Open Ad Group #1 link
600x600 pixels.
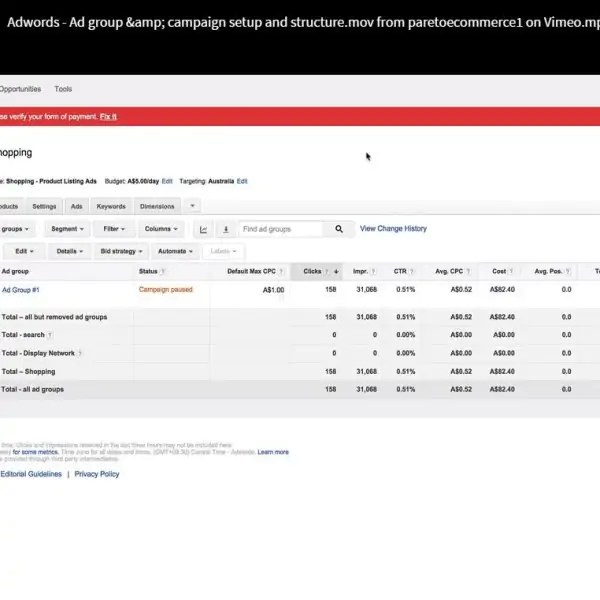click(21, 290)
